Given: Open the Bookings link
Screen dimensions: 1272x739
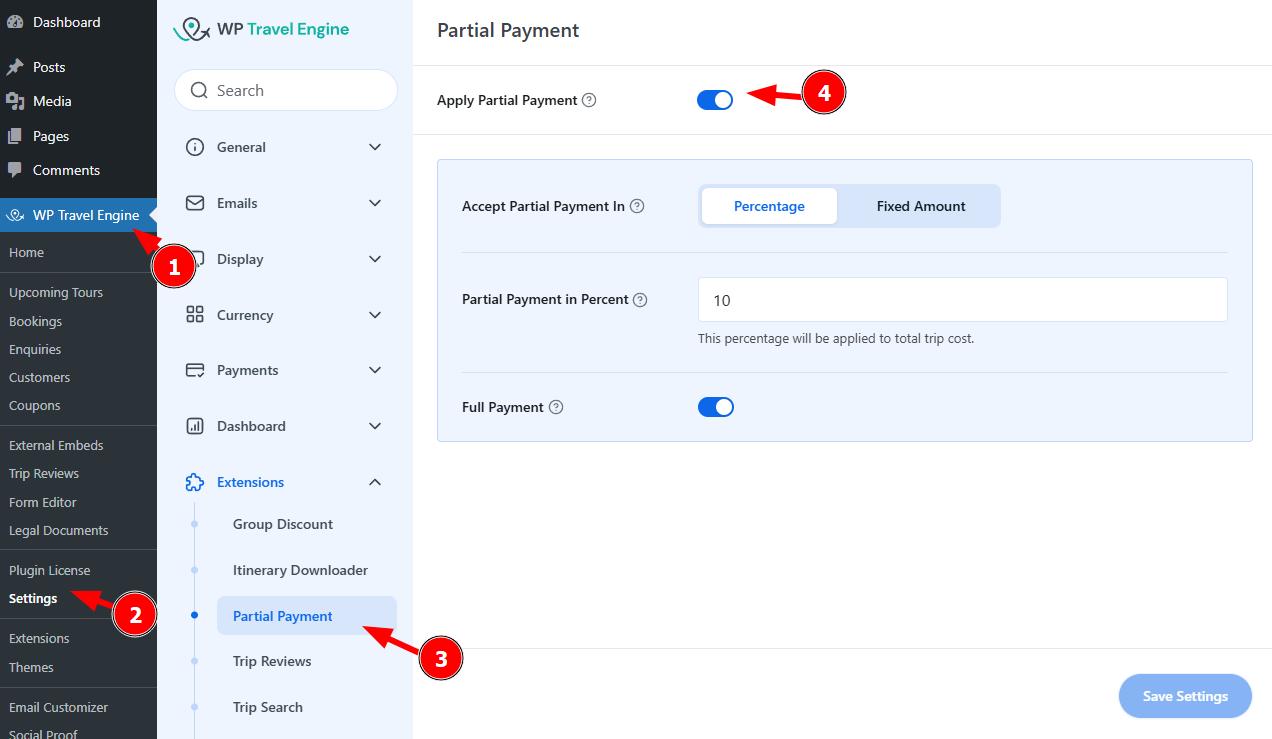Looking at the screenshot, I should tap(35, 321).
